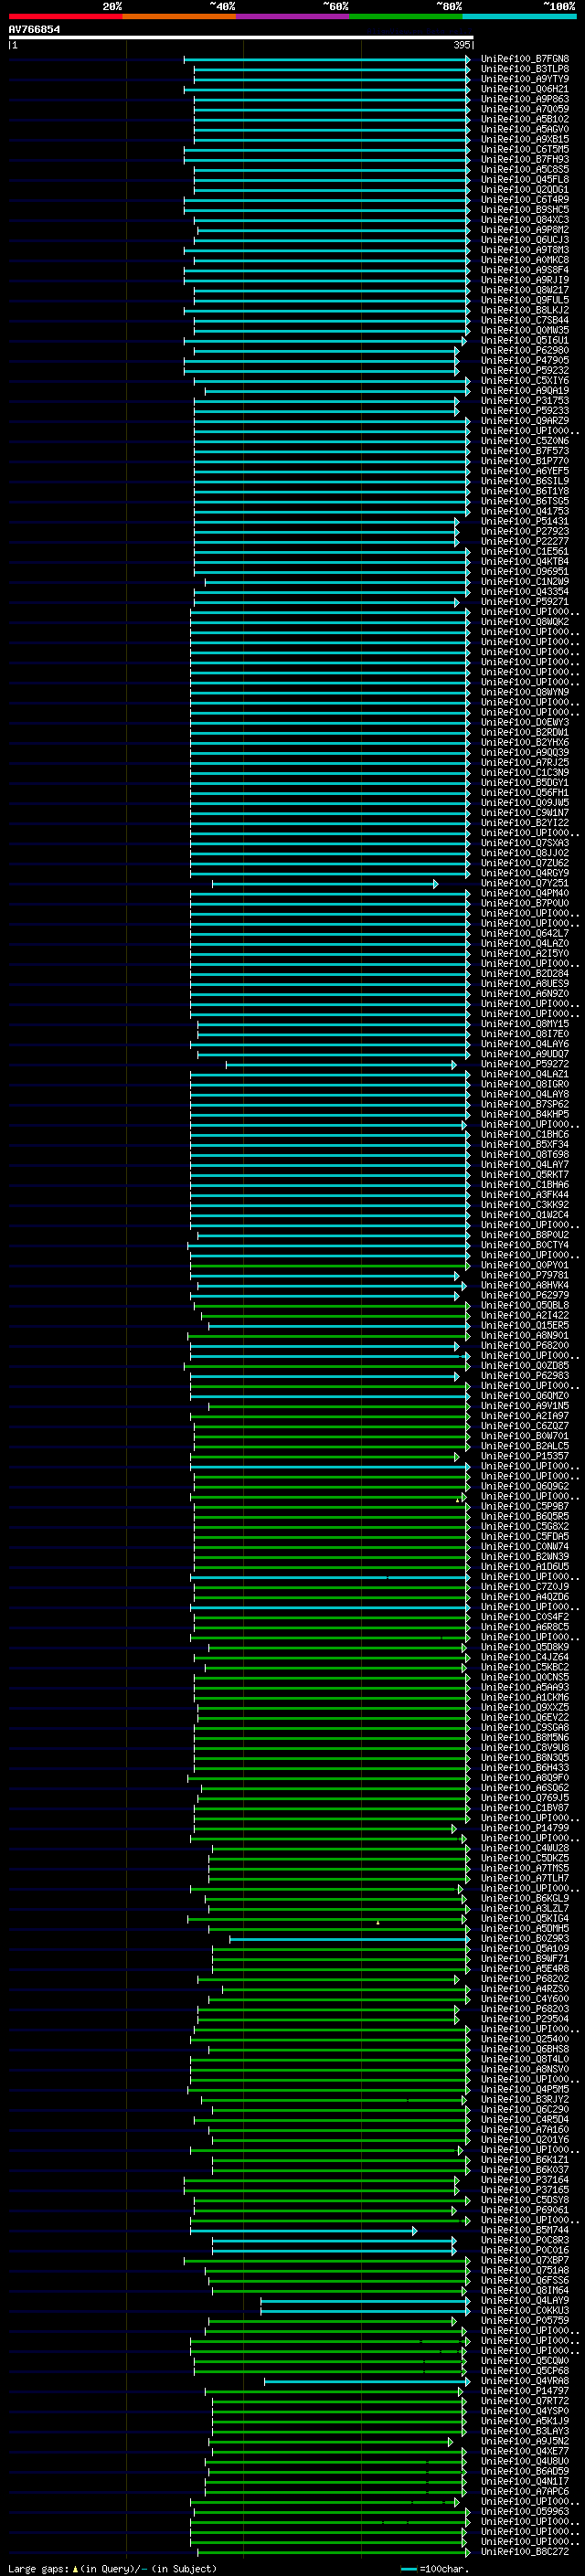Open the UniRef100_P0C016 hit
585x2576 pixels.
[525, 2249]
